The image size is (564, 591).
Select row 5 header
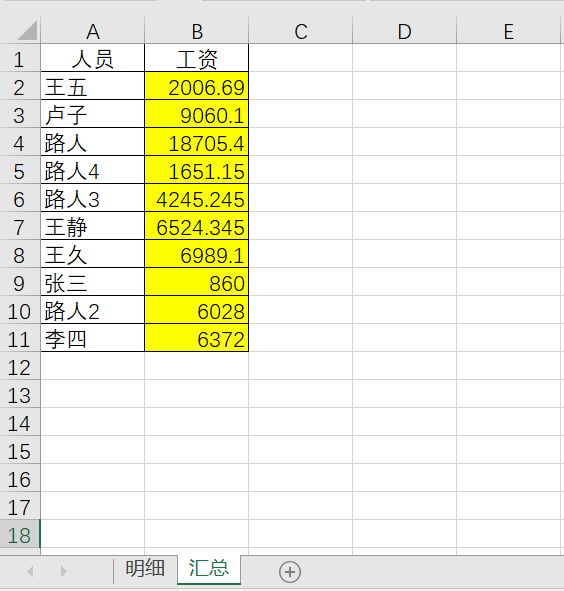20,171
